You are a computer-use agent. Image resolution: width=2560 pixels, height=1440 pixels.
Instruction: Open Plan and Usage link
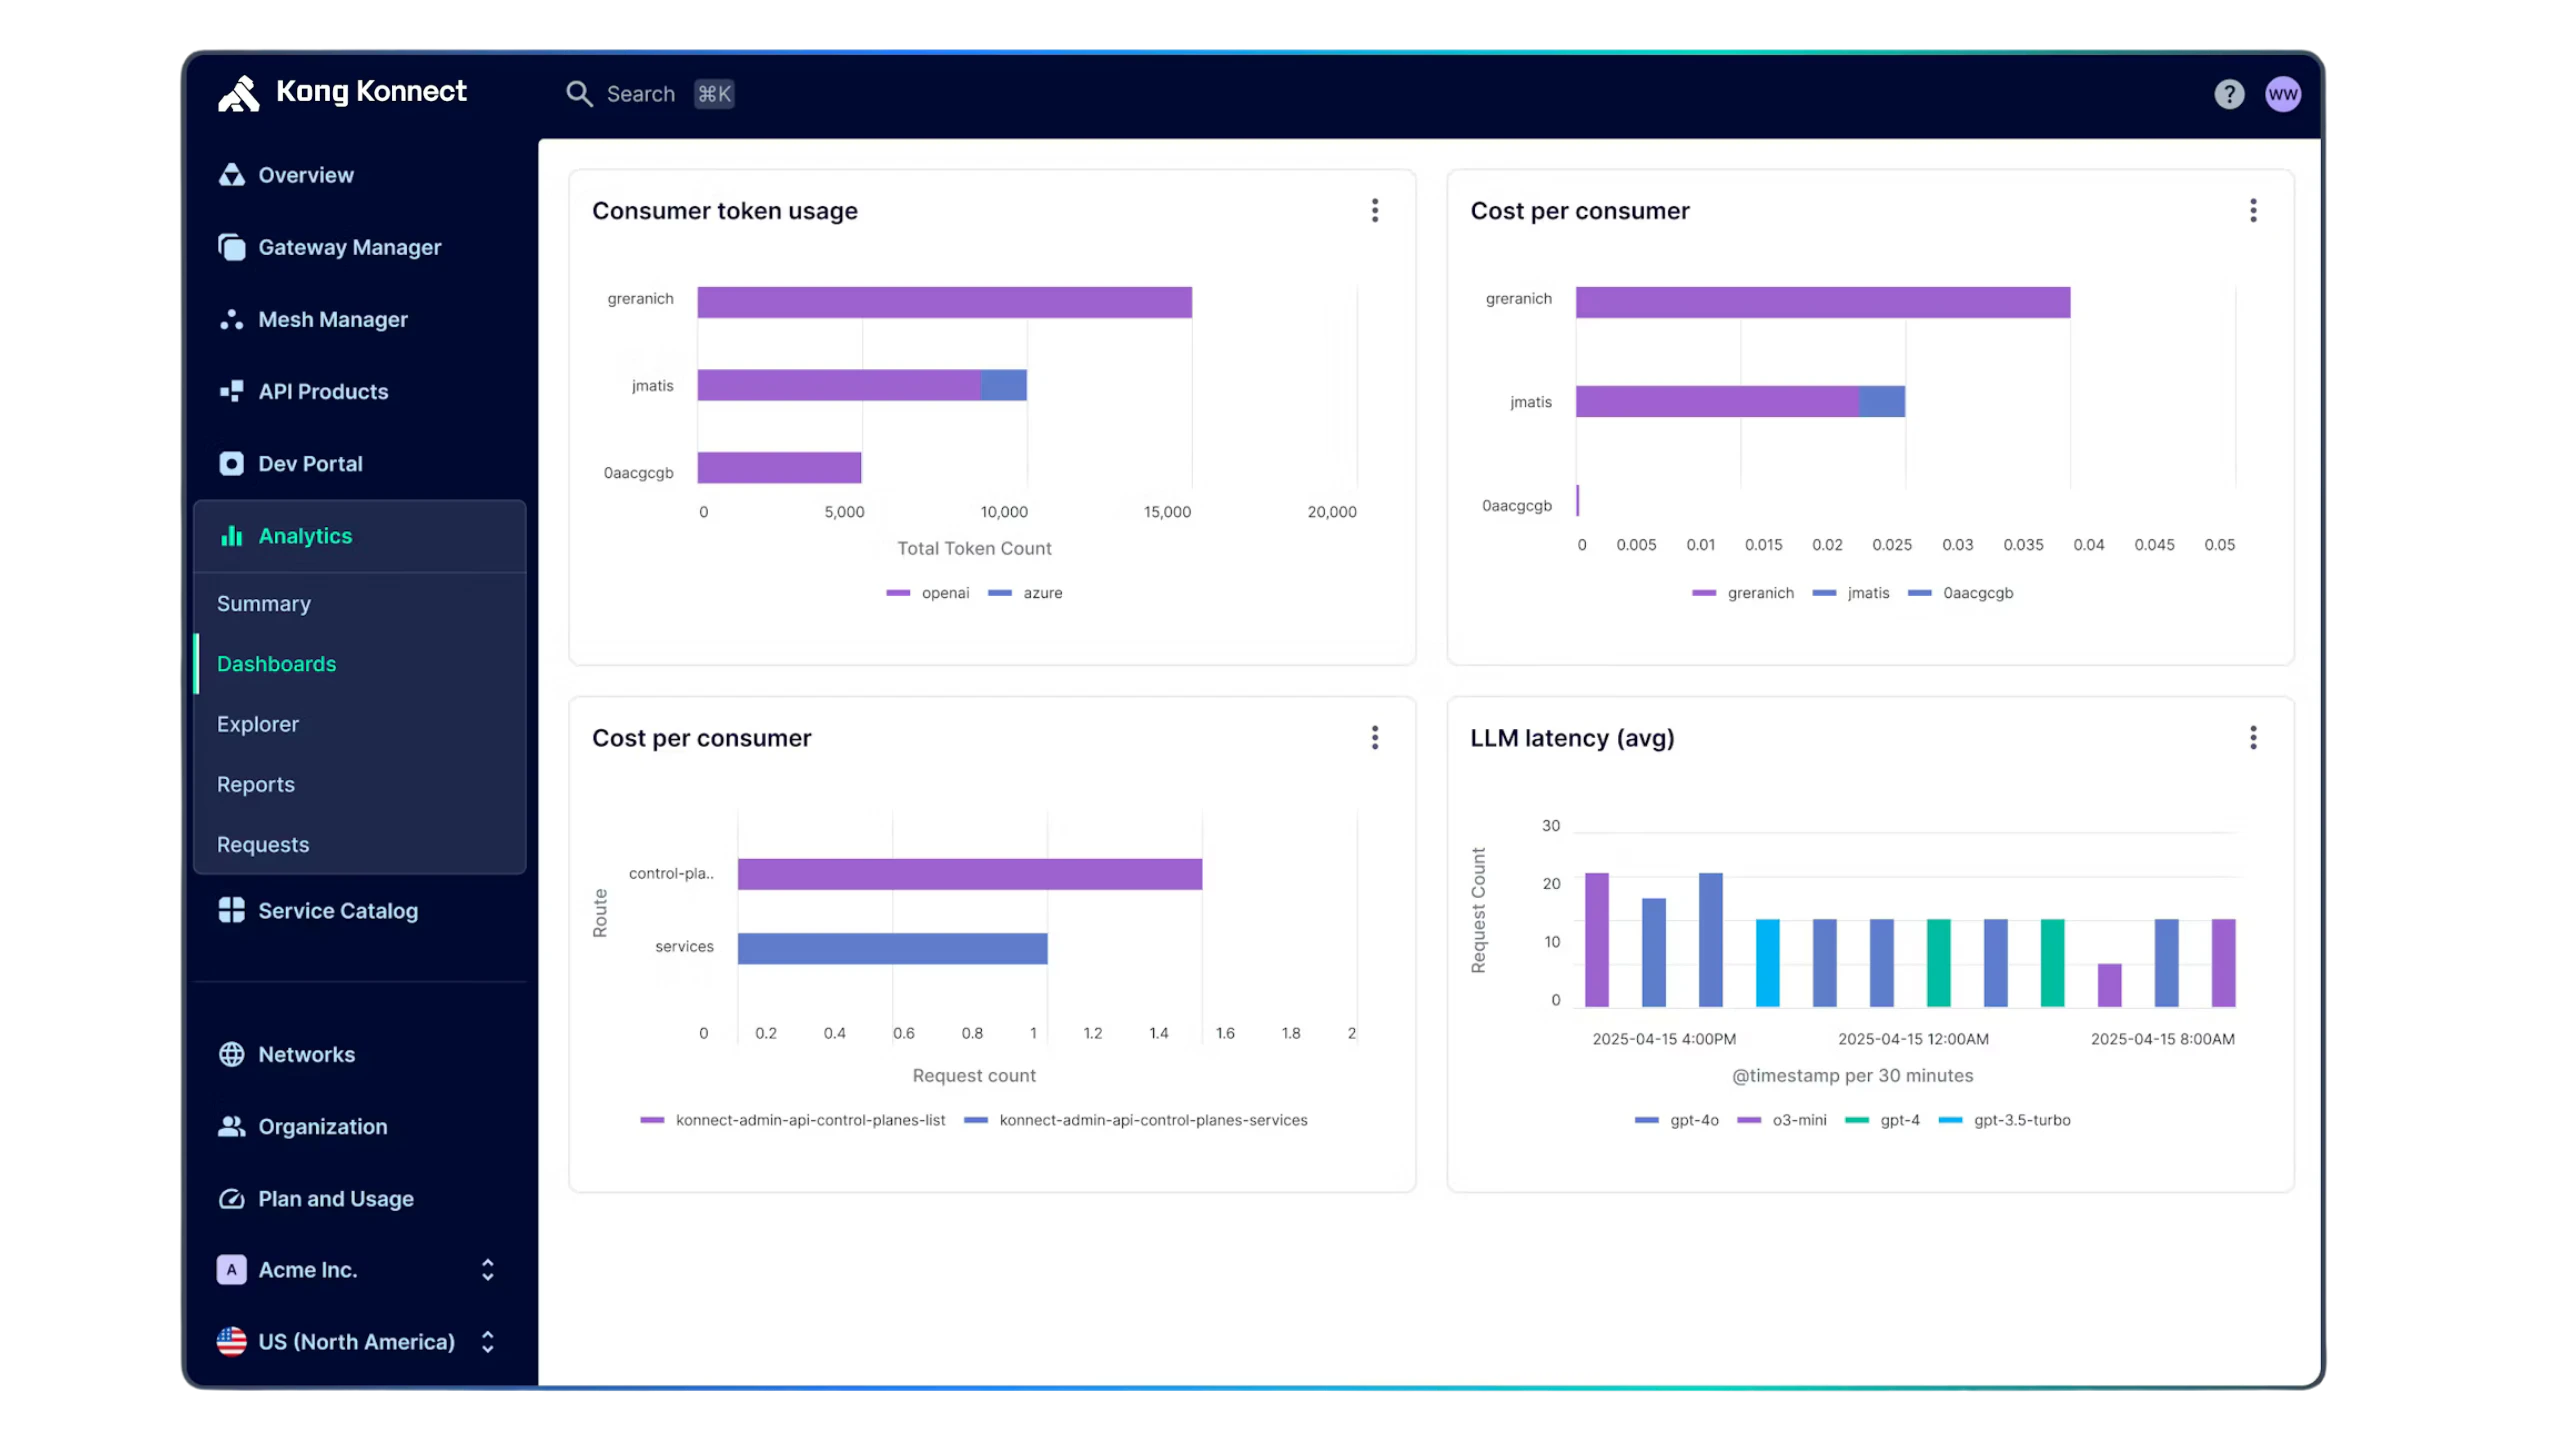click(x=336, y=1198)
